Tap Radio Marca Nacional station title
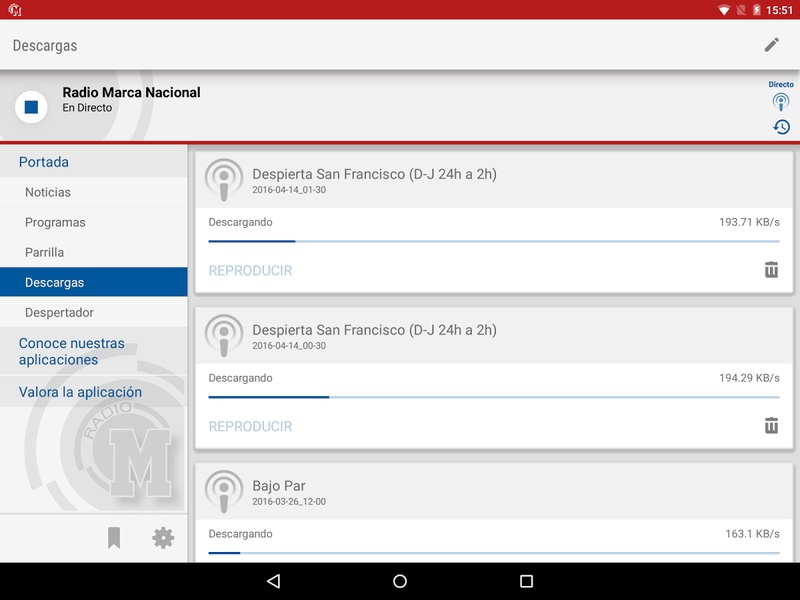 131,92
